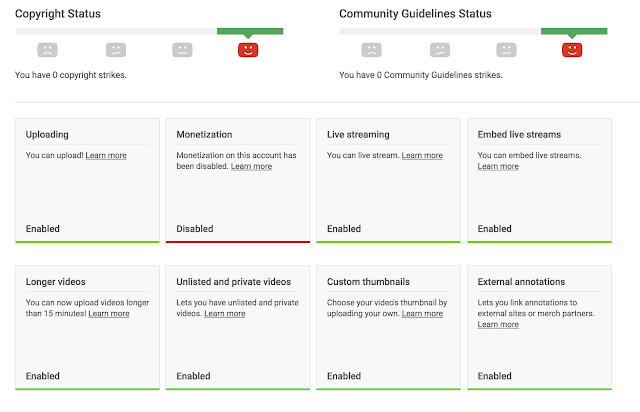Click Learn more for Unlisted and private videos
This screenshot has width=640, height=412.
[x=225, y=314]
